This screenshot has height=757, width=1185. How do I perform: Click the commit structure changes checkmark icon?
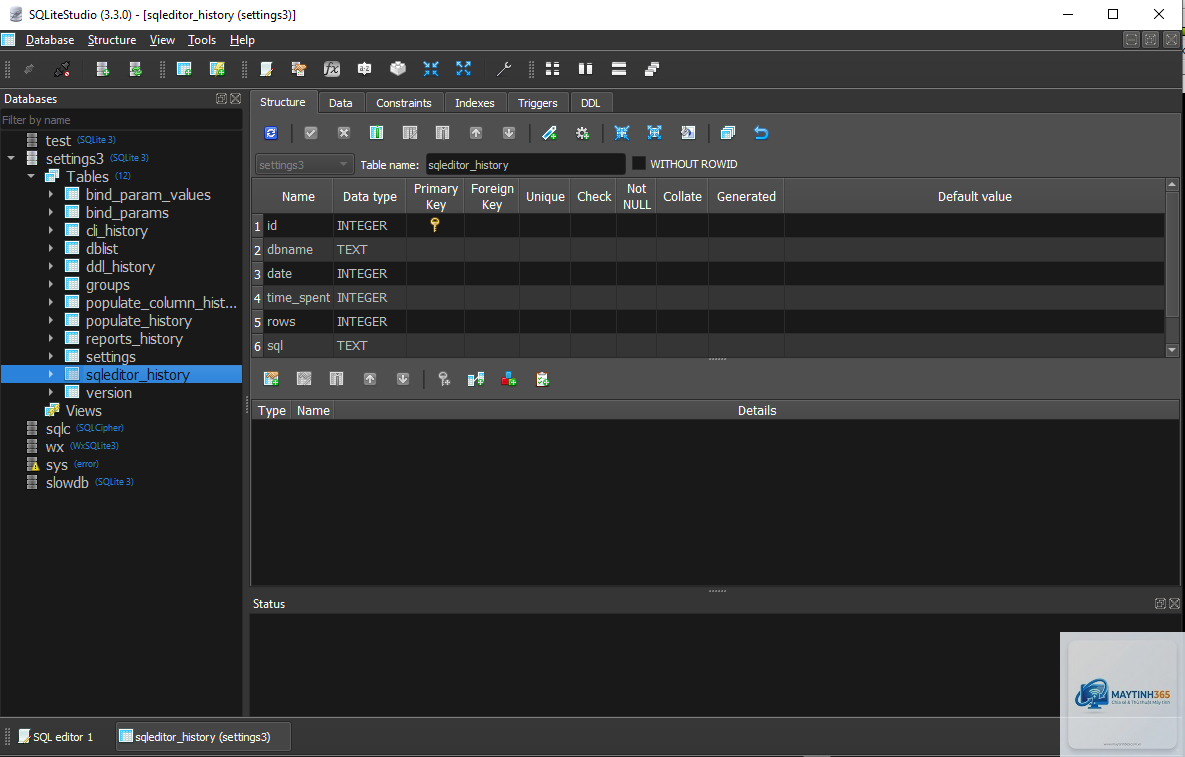[311, 133]
